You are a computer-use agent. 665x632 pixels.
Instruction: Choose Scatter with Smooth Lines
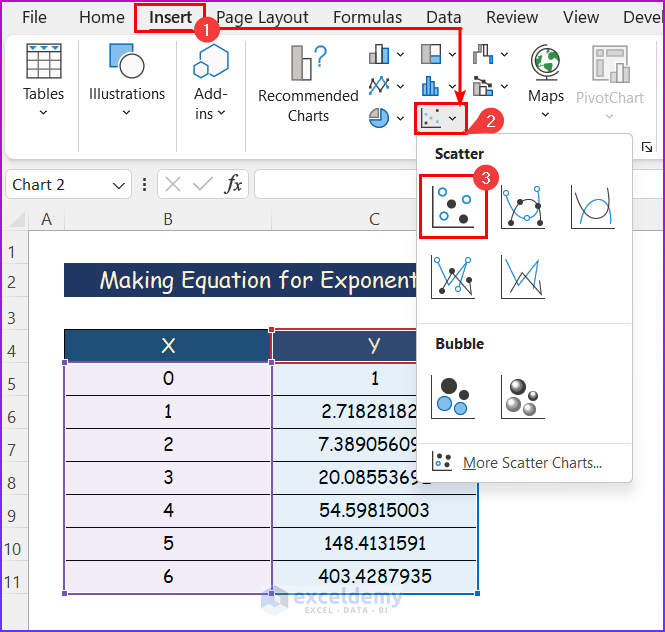pyautogui.click(x=592, y=207)
